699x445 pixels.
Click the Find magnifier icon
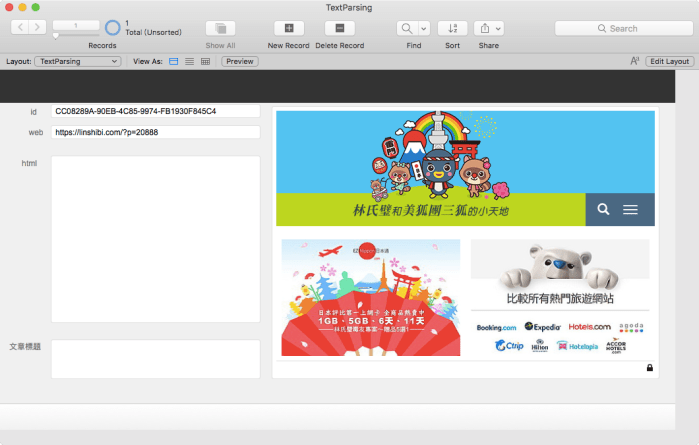[x=407, y=28]
